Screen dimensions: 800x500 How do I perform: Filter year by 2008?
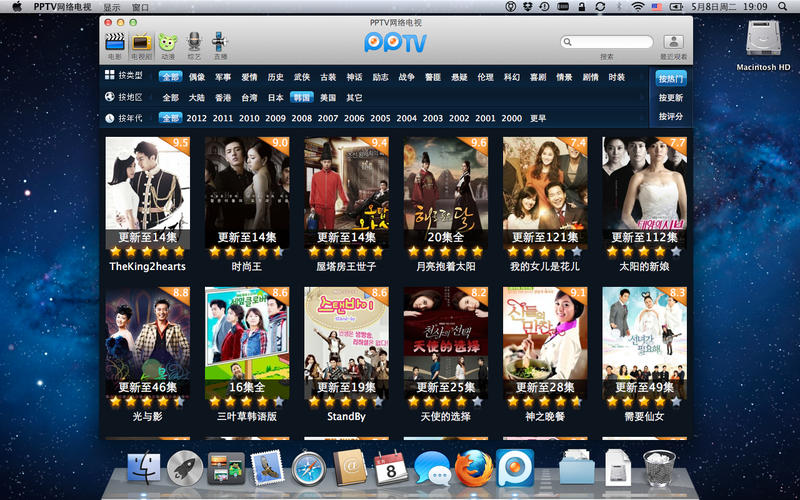click(x=302, y=118)
